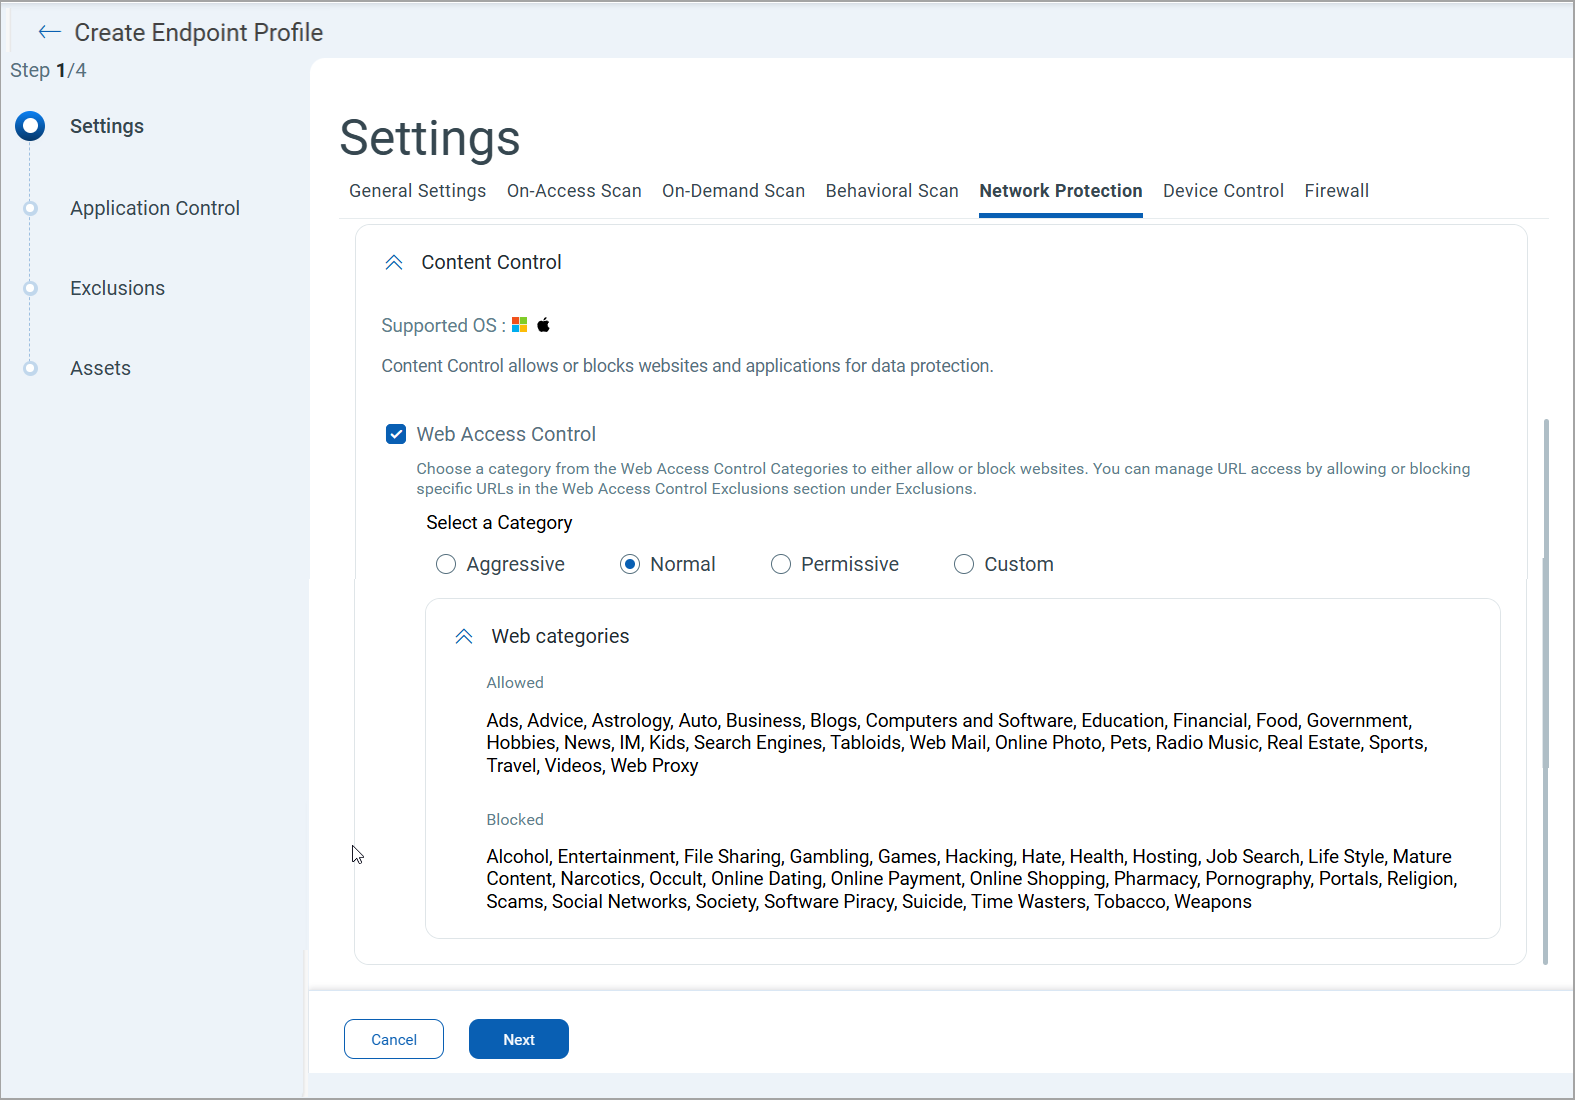
Task: Select the Aggressive category radio button
Action: pyautogui.click(x=446, y=564)
